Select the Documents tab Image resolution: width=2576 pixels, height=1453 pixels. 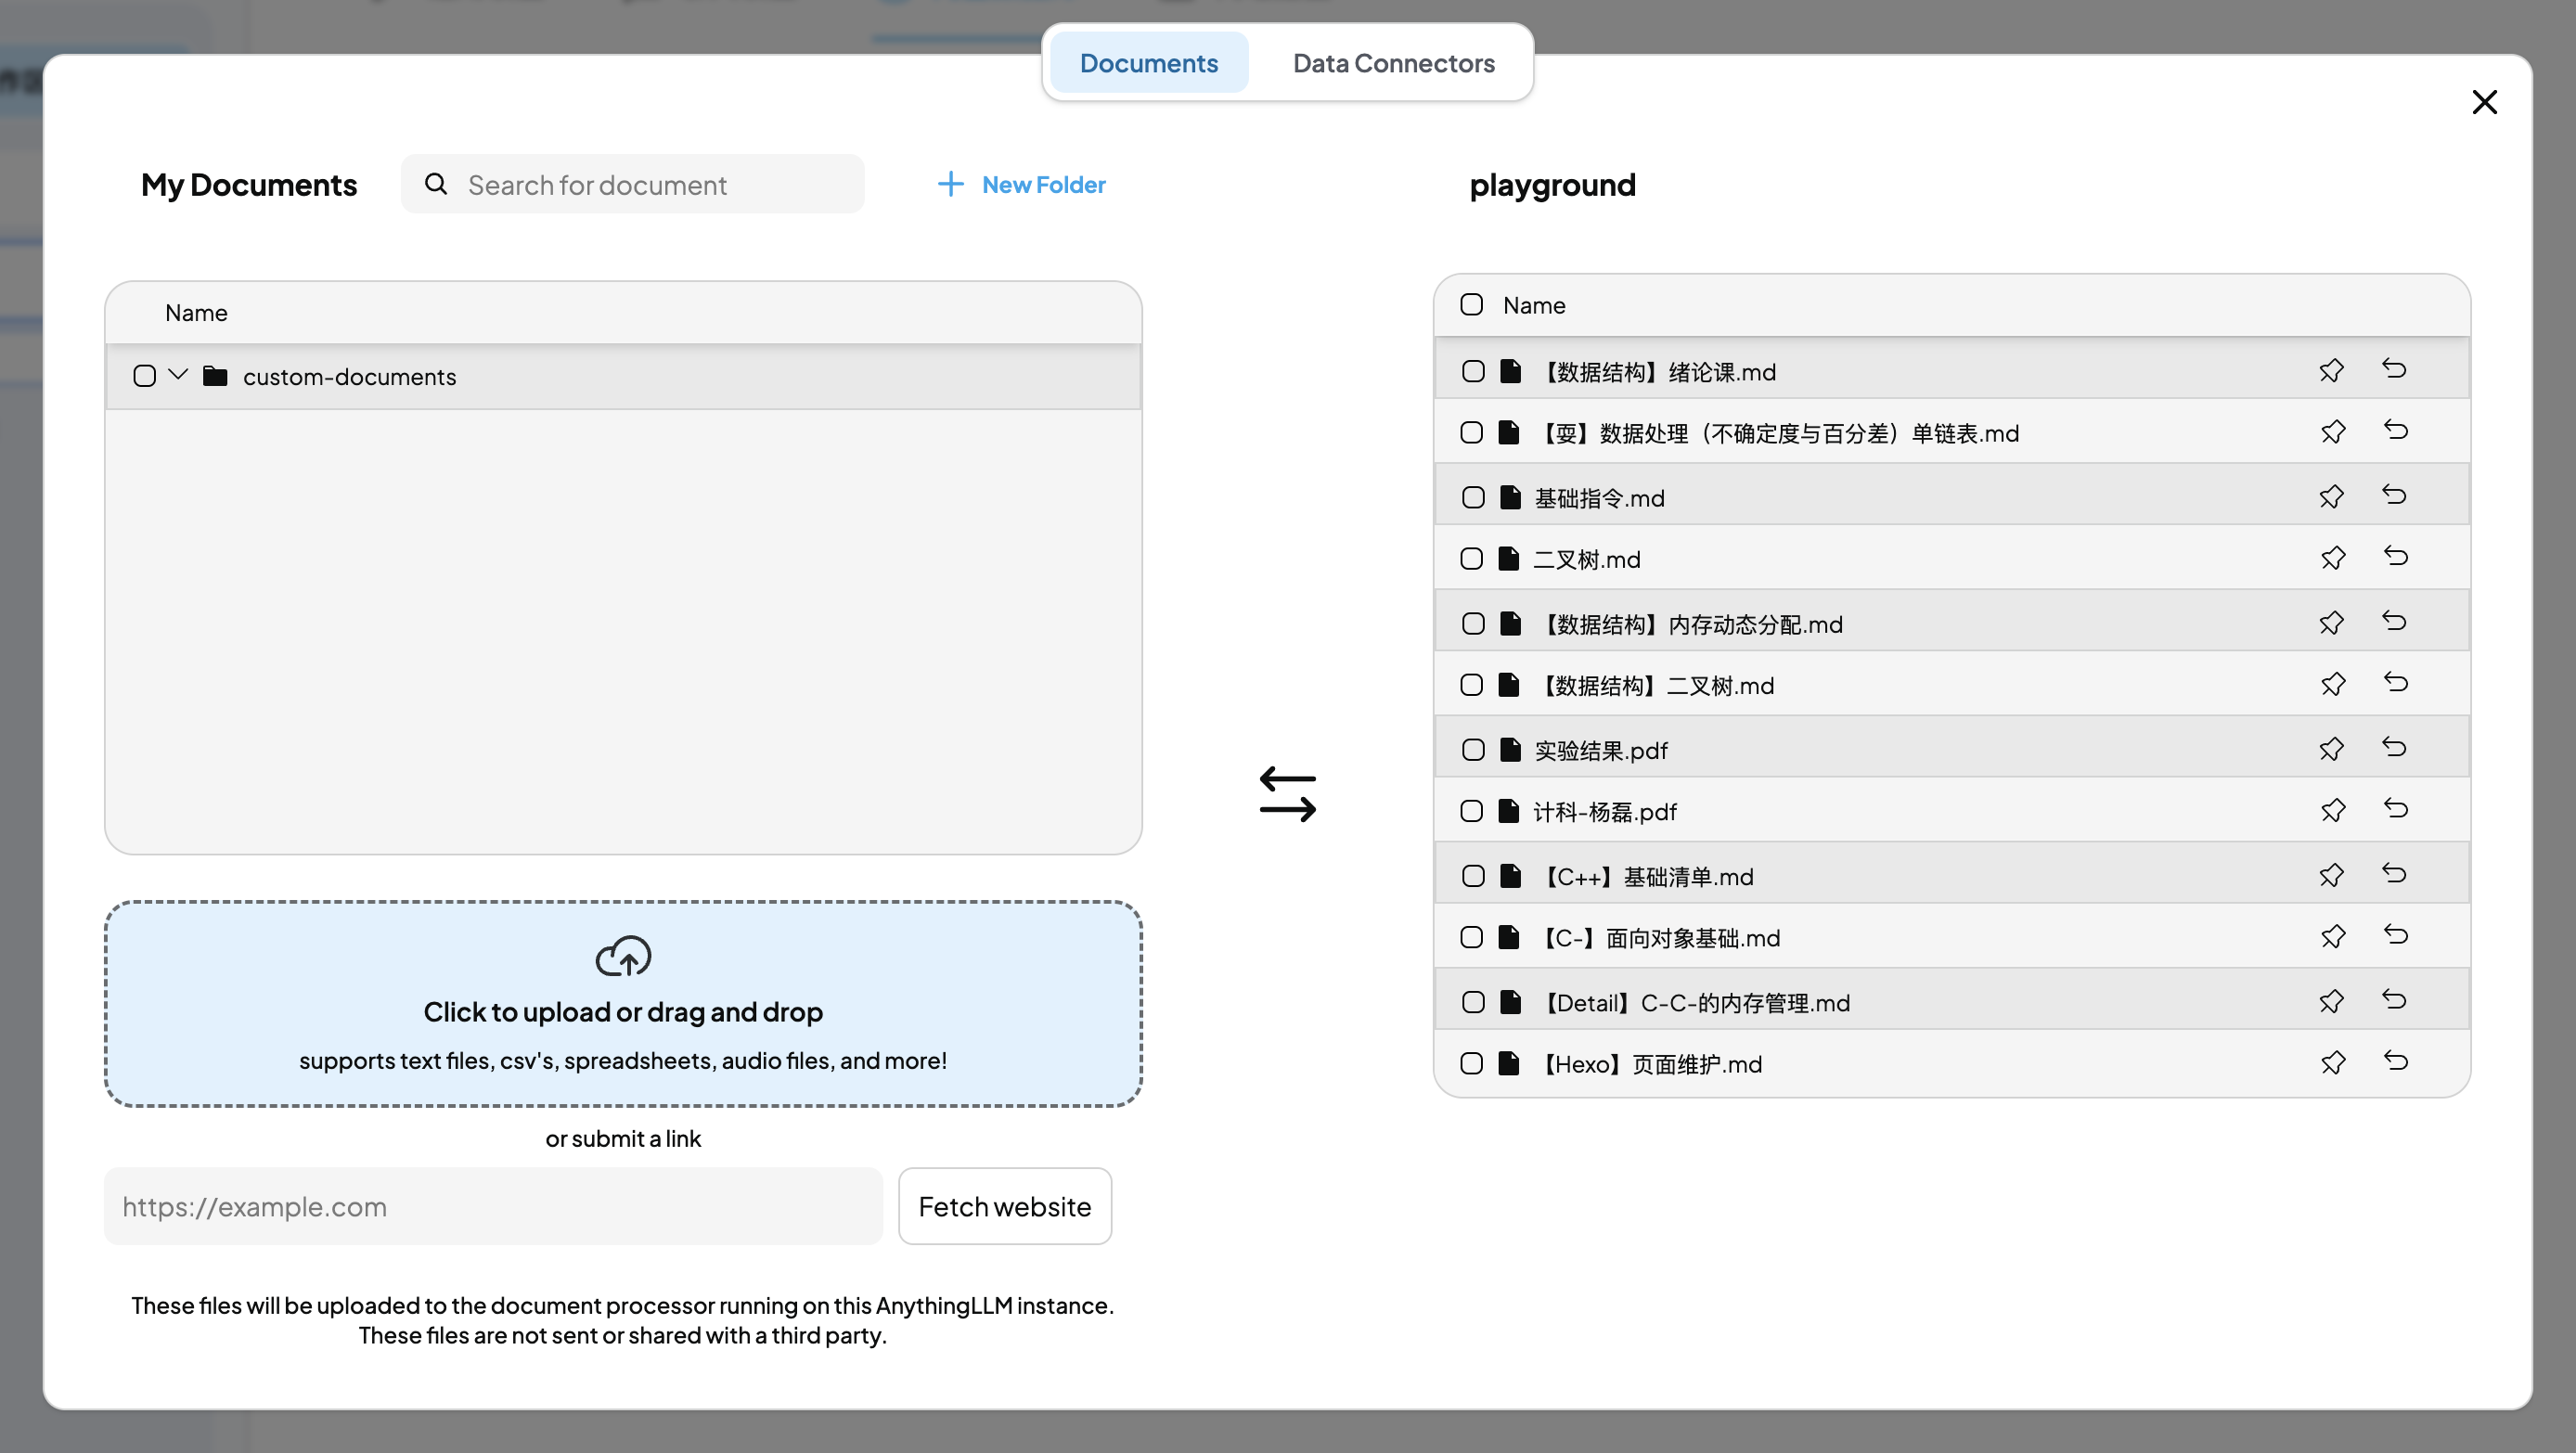click(1148, 63)
